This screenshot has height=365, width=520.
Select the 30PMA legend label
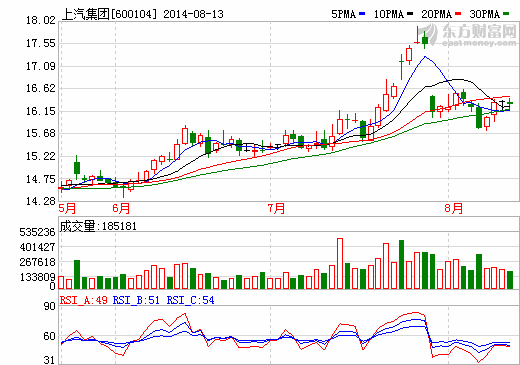[x=485, y=14]
